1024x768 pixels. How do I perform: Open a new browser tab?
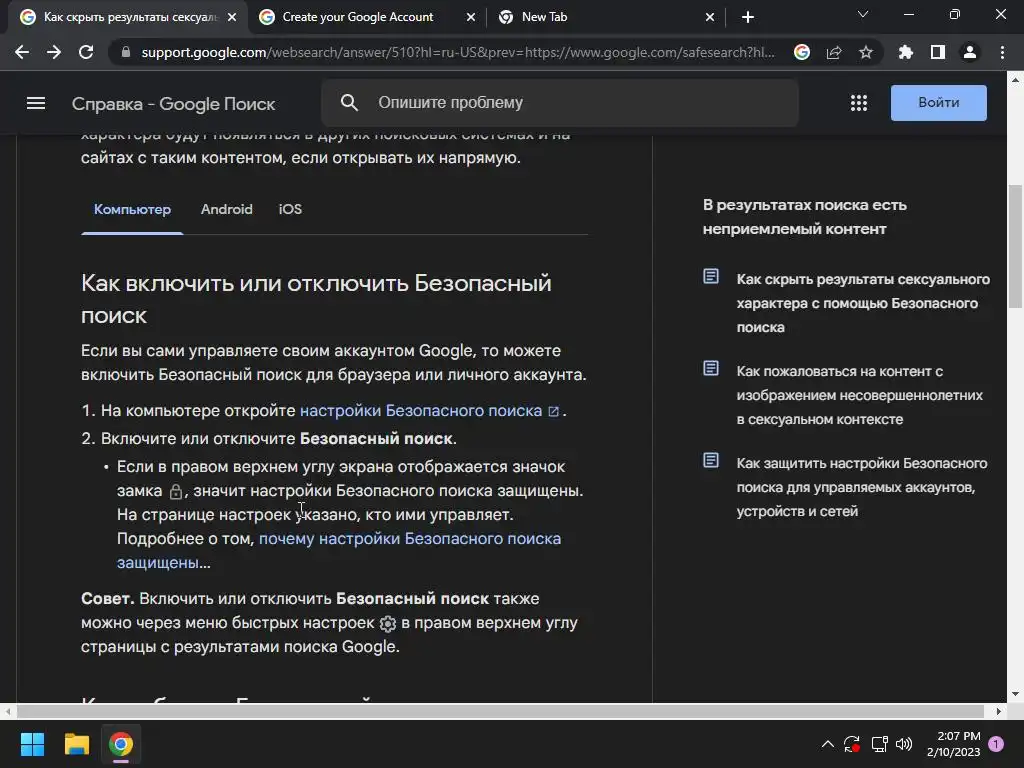[748, 17]
